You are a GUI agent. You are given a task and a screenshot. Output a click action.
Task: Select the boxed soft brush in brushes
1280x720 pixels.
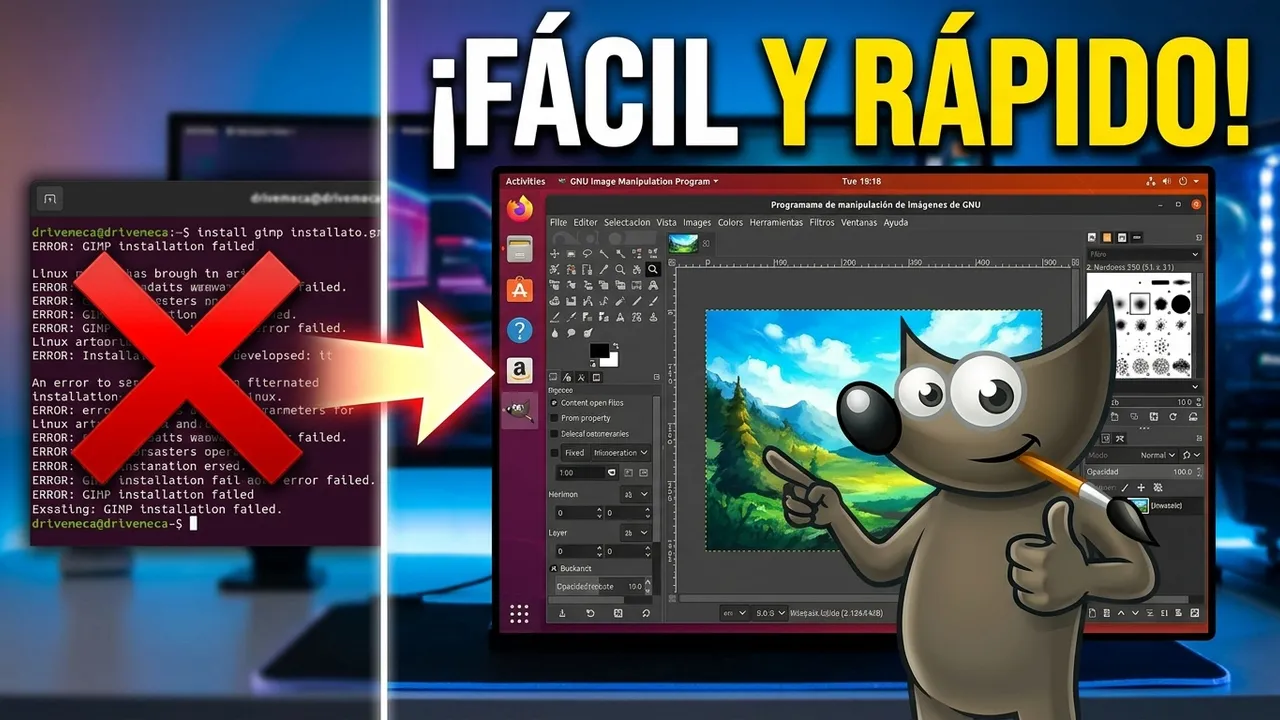pos(1139,302)
